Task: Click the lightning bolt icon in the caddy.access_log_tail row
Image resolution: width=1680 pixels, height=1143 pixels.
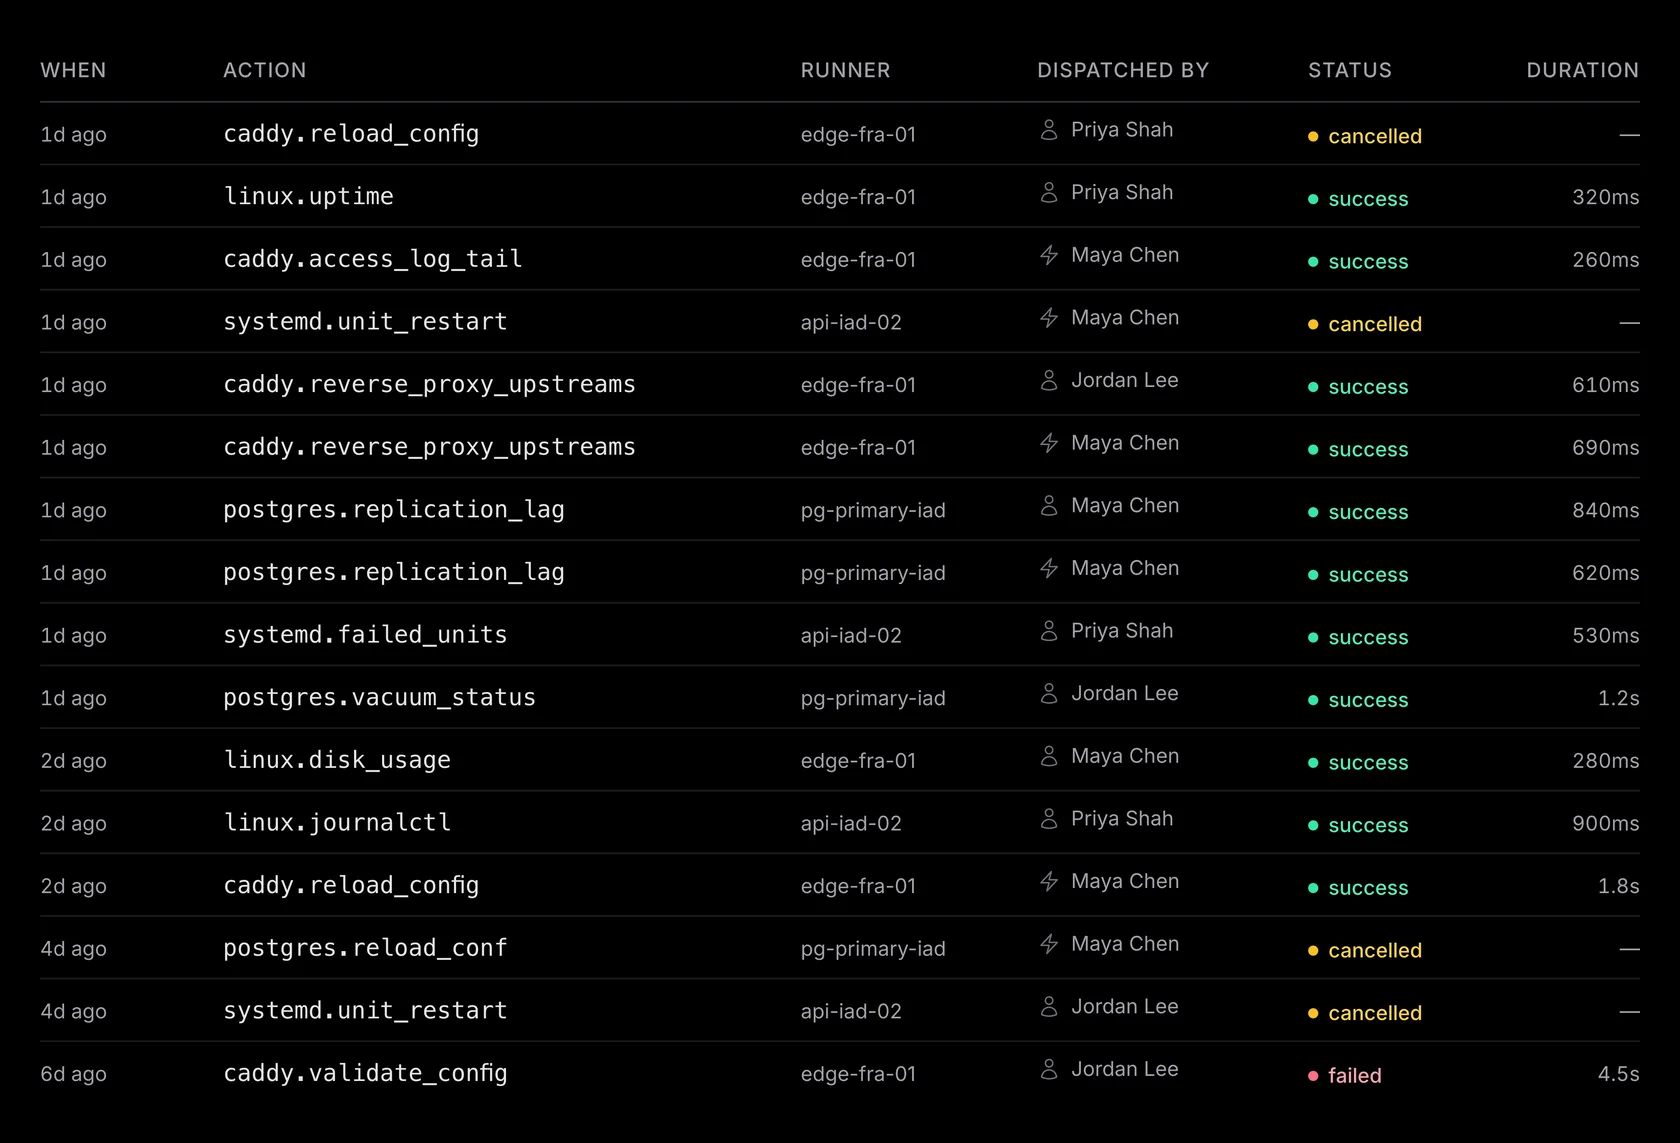Action: tap(1049, 255)
